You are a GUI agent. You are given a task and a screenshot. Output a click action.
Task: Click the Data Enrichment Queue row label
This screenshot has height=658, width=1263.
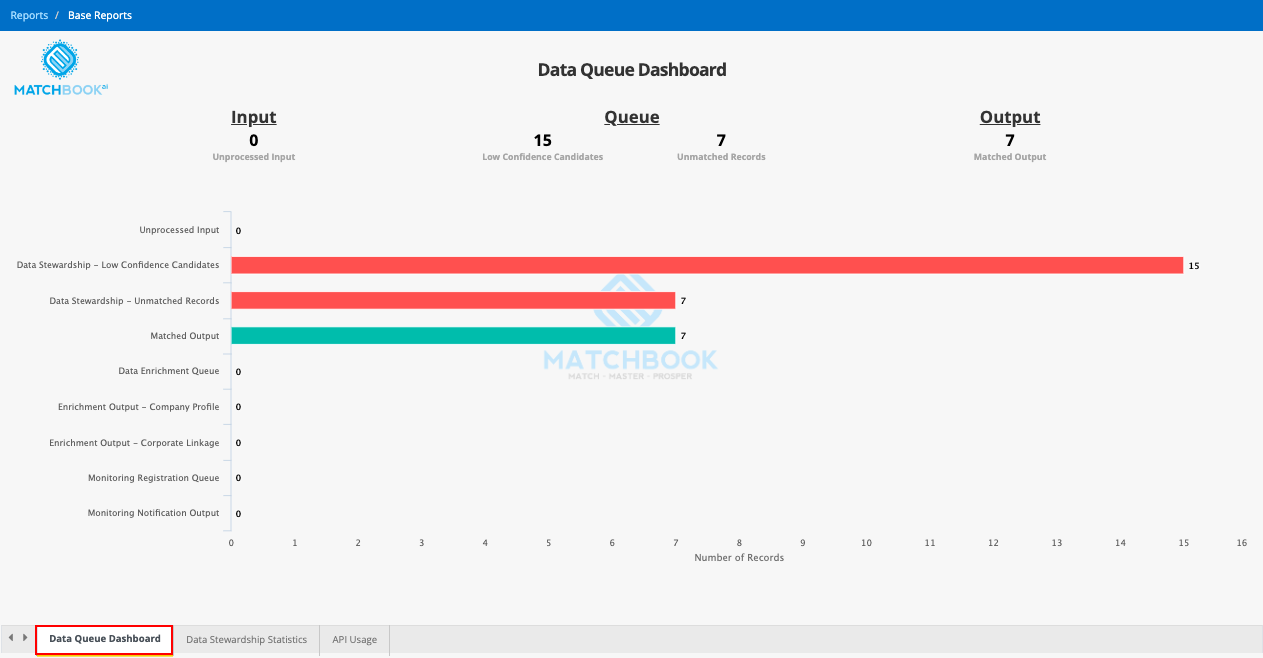point(169,371)
